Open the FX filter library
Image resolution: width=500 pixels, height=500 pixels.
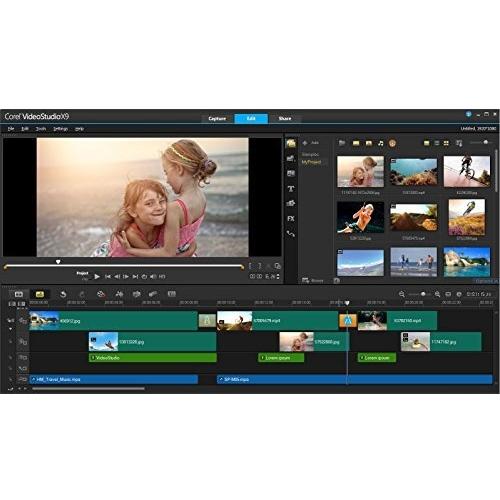291,219
